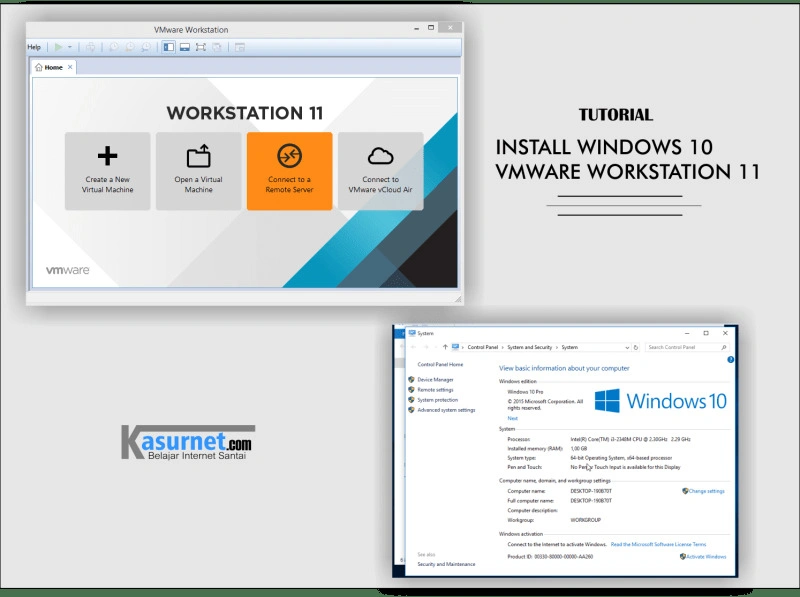Open Remote settings link
The height and width of the screenshot is (597, 800).
coord(435,390)
